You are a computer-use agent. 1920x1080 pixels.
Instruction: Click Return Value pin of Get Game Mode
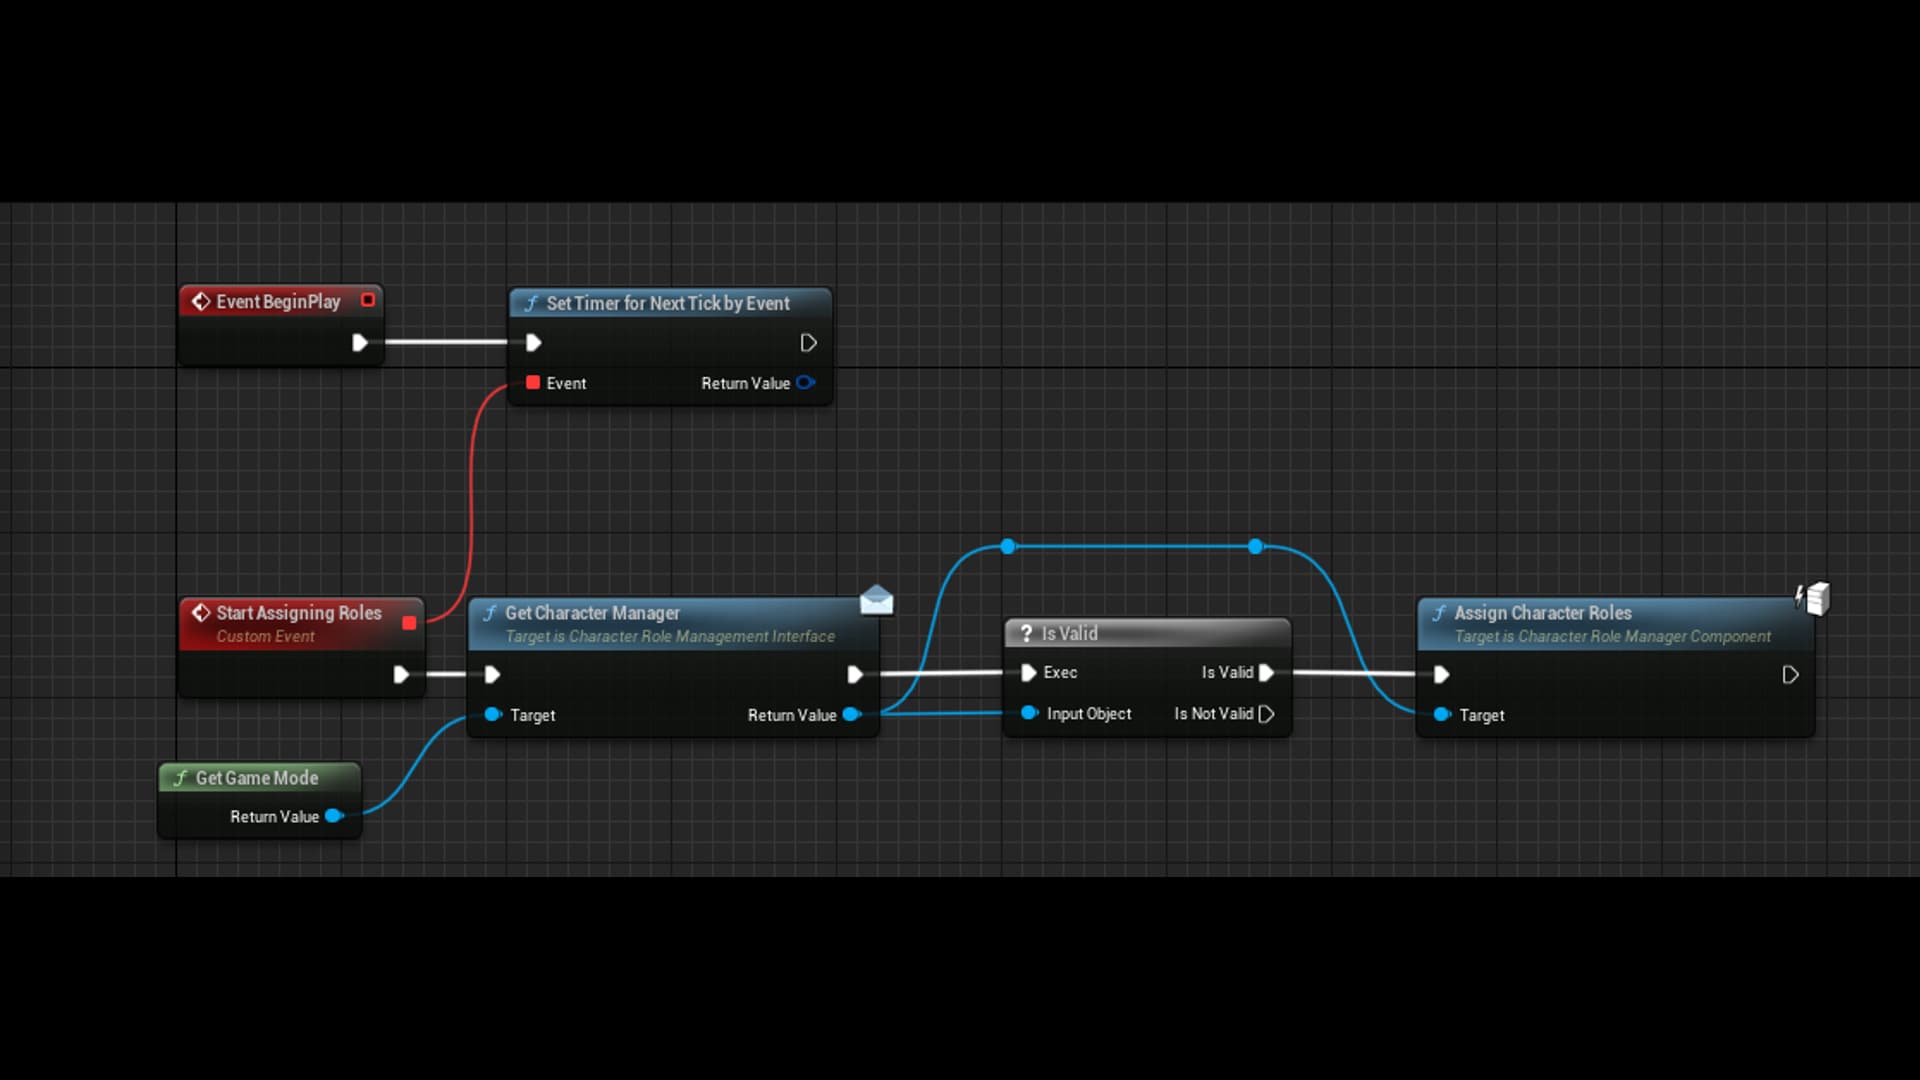coord(334,816)
